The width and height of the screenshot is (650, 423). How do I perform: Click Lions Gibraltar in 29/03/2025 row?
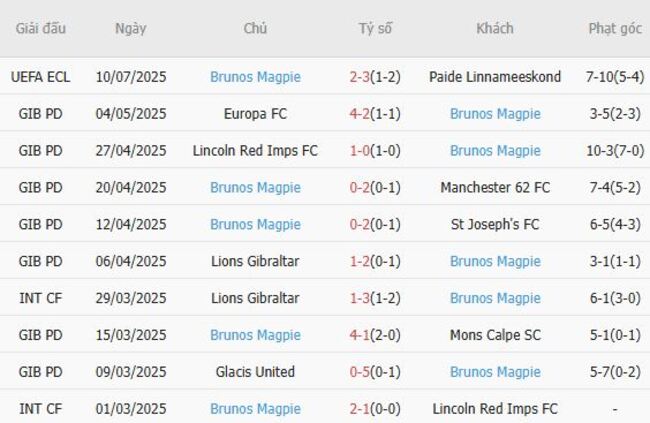(255, 298)
